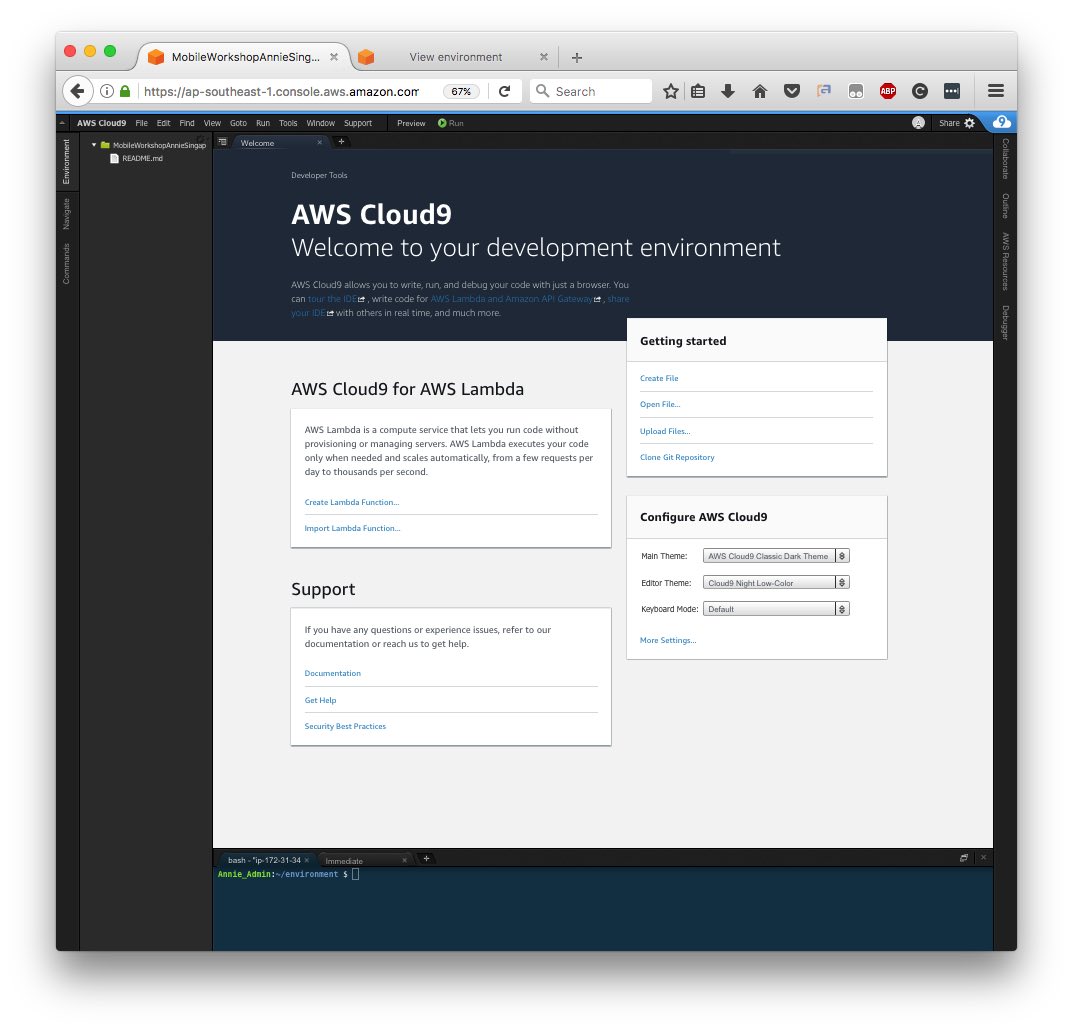Open Cloud9 preferences gear icon
This screenshot has width=1073, height=1031.
coord(970,123)
